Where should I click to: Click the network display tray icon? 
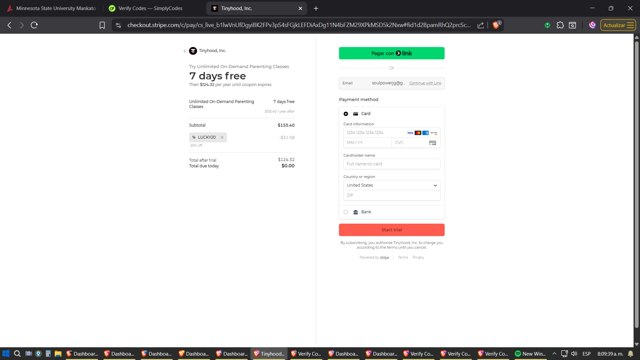tap(564, 354)
